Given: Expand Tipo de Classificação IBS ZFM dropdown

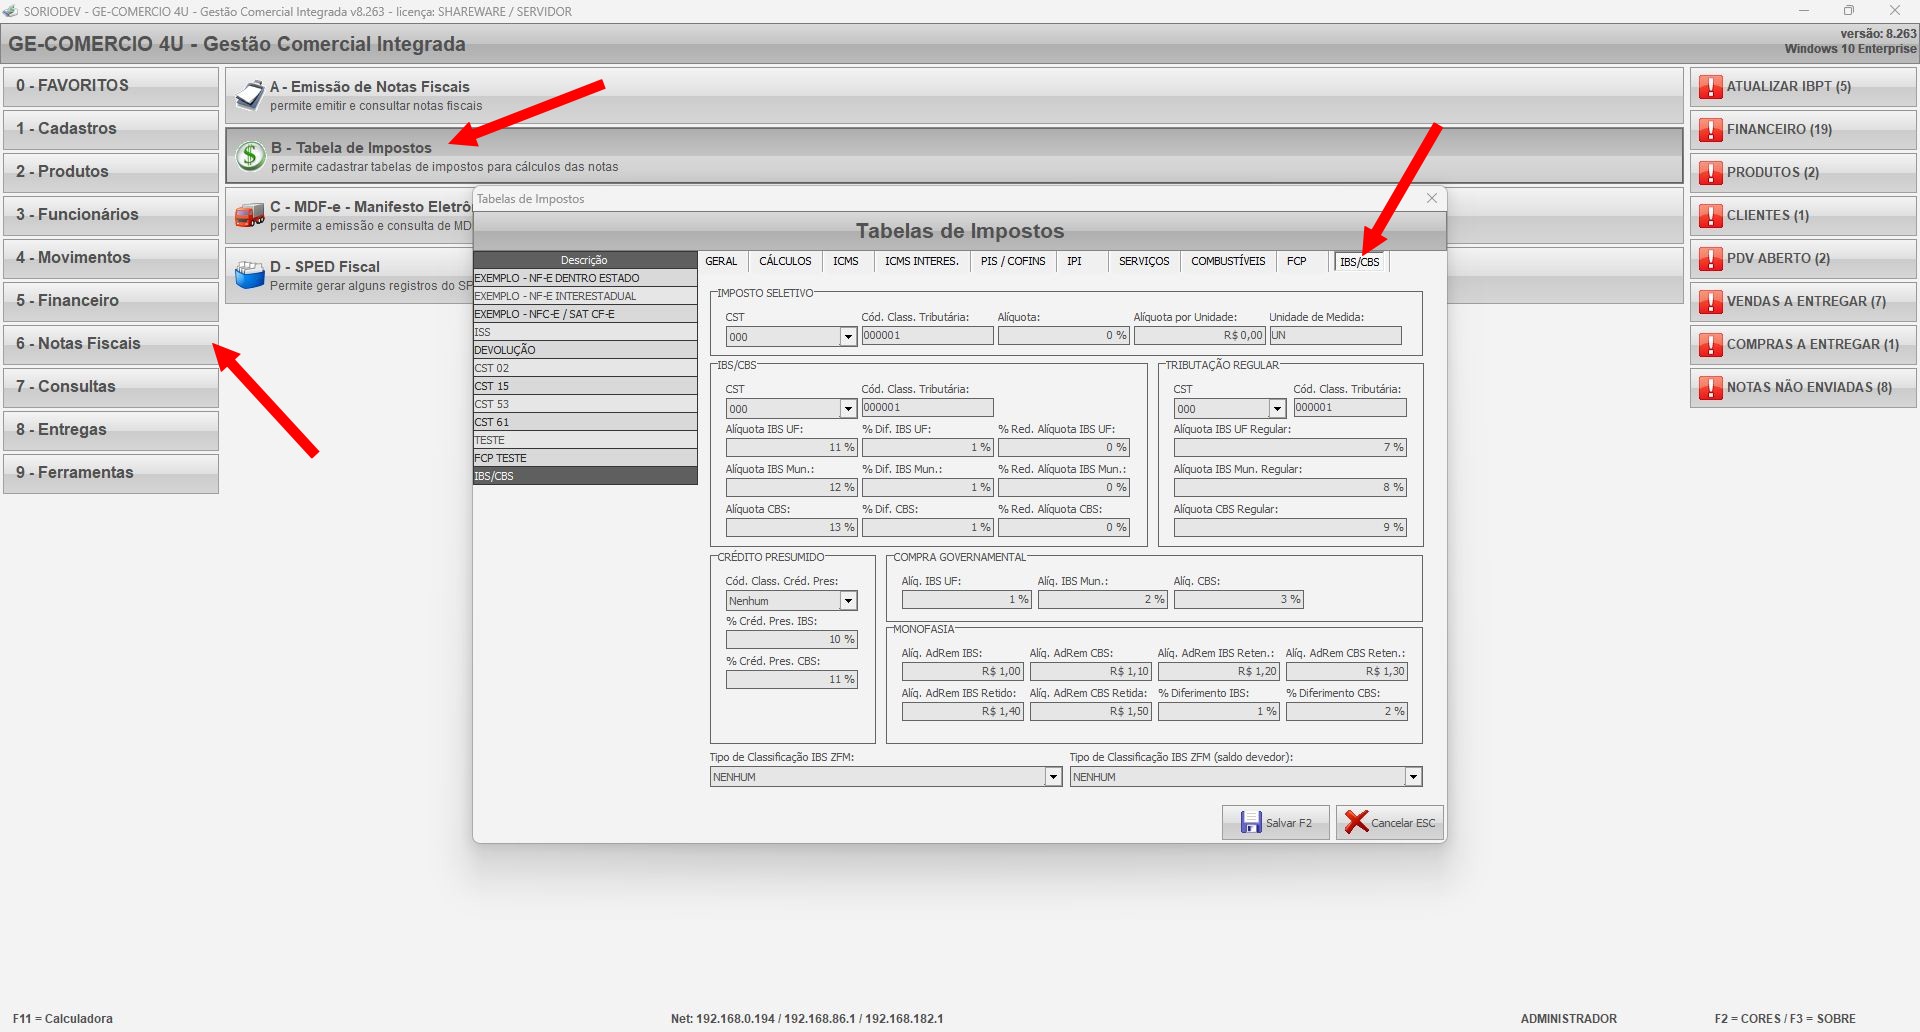Looking at the screenshot, I should (1053, 777).
